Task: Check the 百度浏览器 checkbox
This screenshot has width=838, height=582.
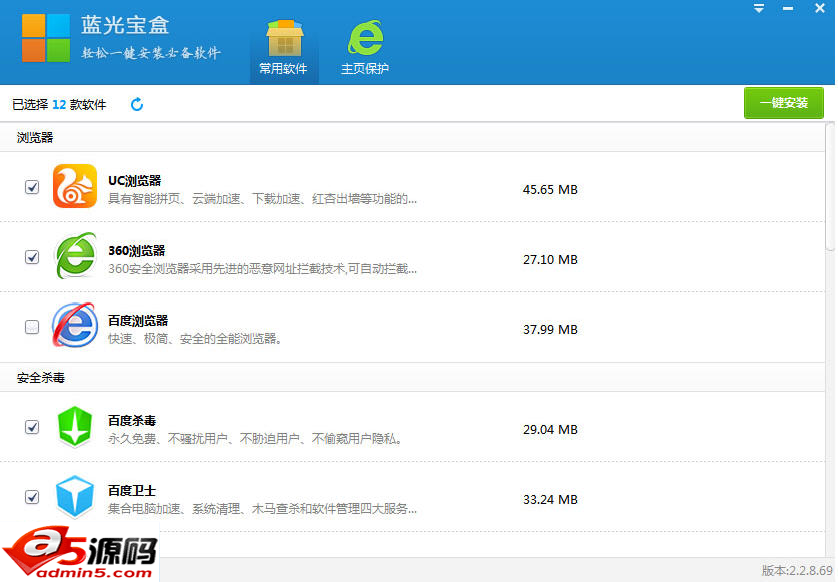Action: tap(32, 327)
